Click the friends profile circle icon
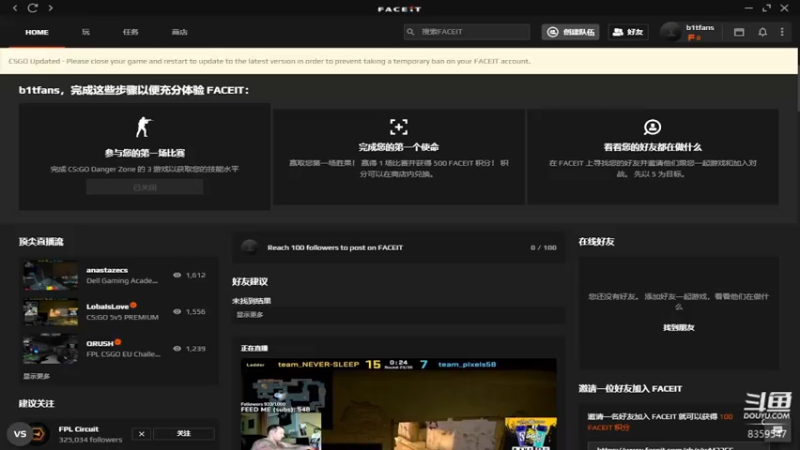 (x=652, y=127)
